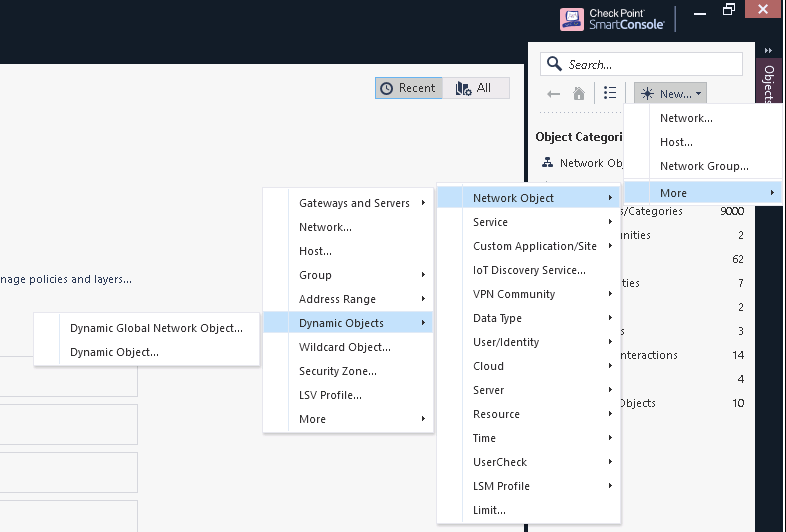Open Gateways and Servers submenu

coord(348,203)
